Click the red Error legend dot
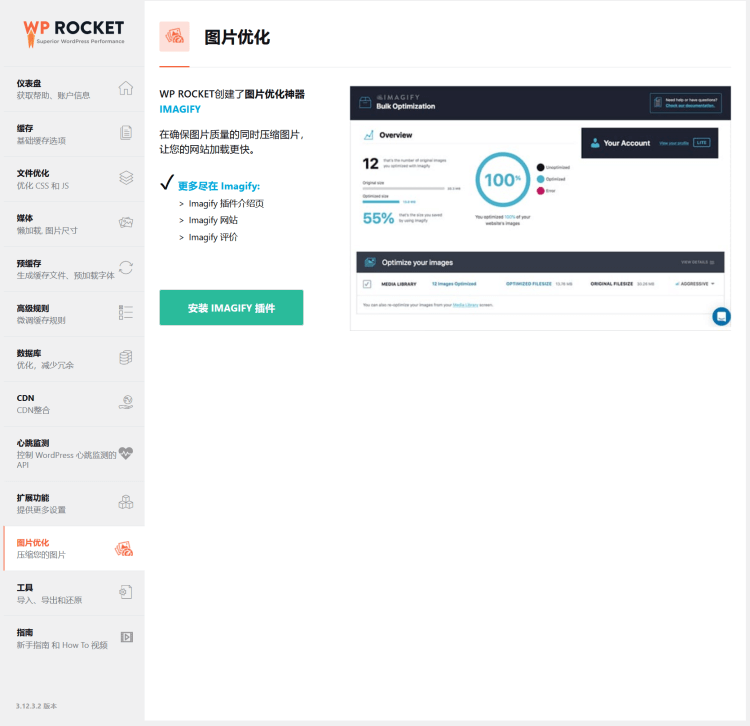This screenshot has width=750, height=726. click(540, 191)
